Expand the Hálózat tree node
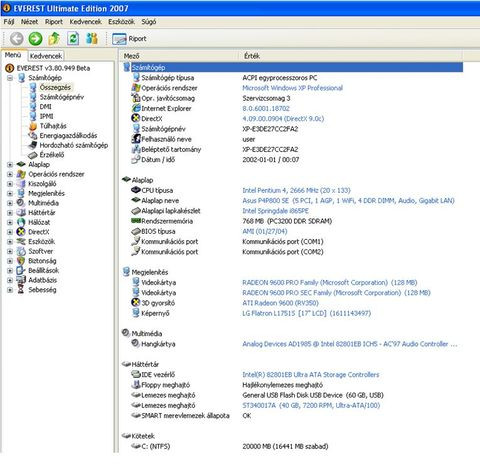Viewport: 480px width, 466px height. (x=10, y=223)
